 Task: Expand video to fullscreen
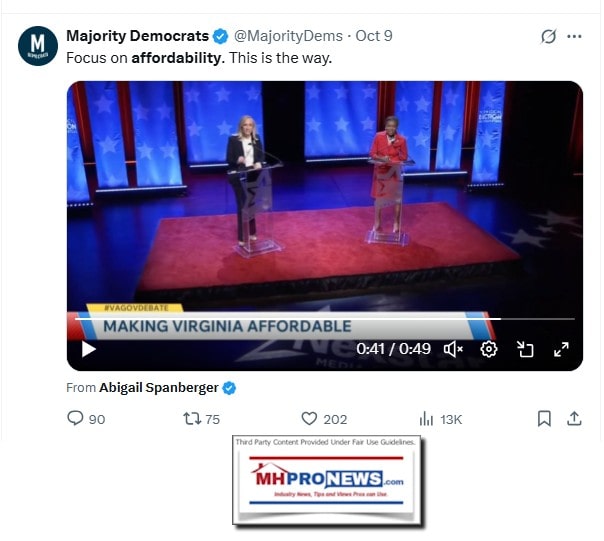(561, 349)
